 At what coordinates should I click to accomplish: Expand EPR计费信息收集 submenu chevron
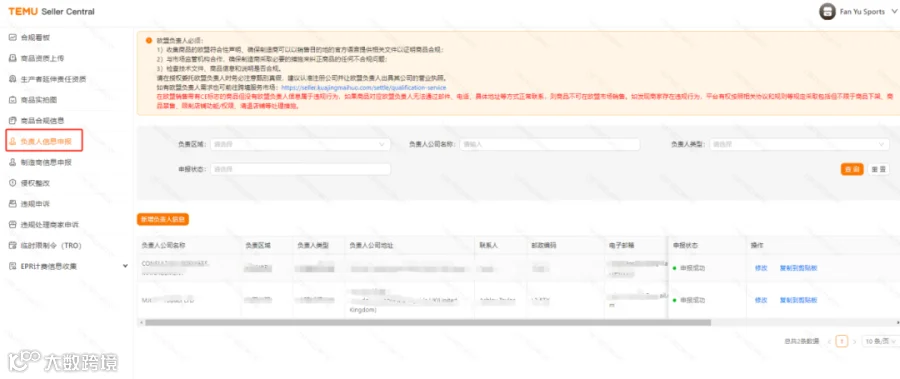[x=125, y=266]
